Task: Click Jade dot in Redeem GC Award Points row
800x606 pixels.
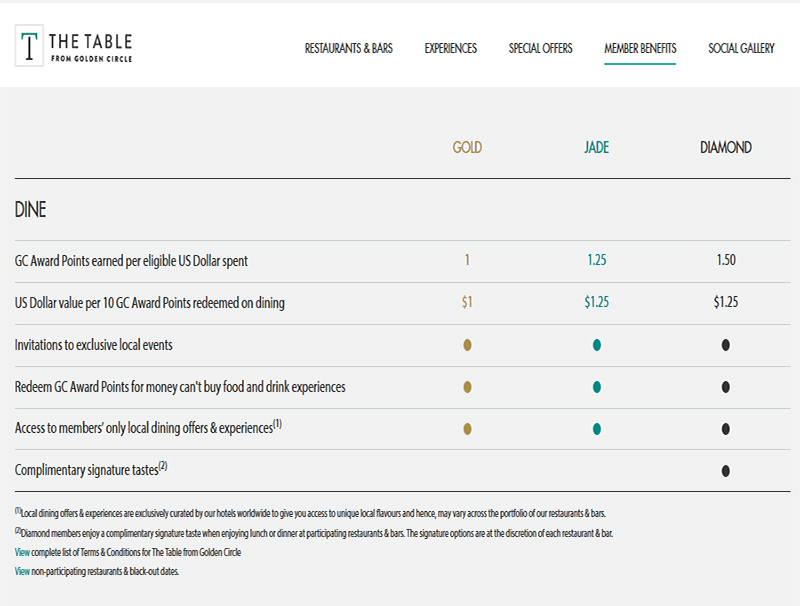Action: pyautogui.click(x=596, y=387)
